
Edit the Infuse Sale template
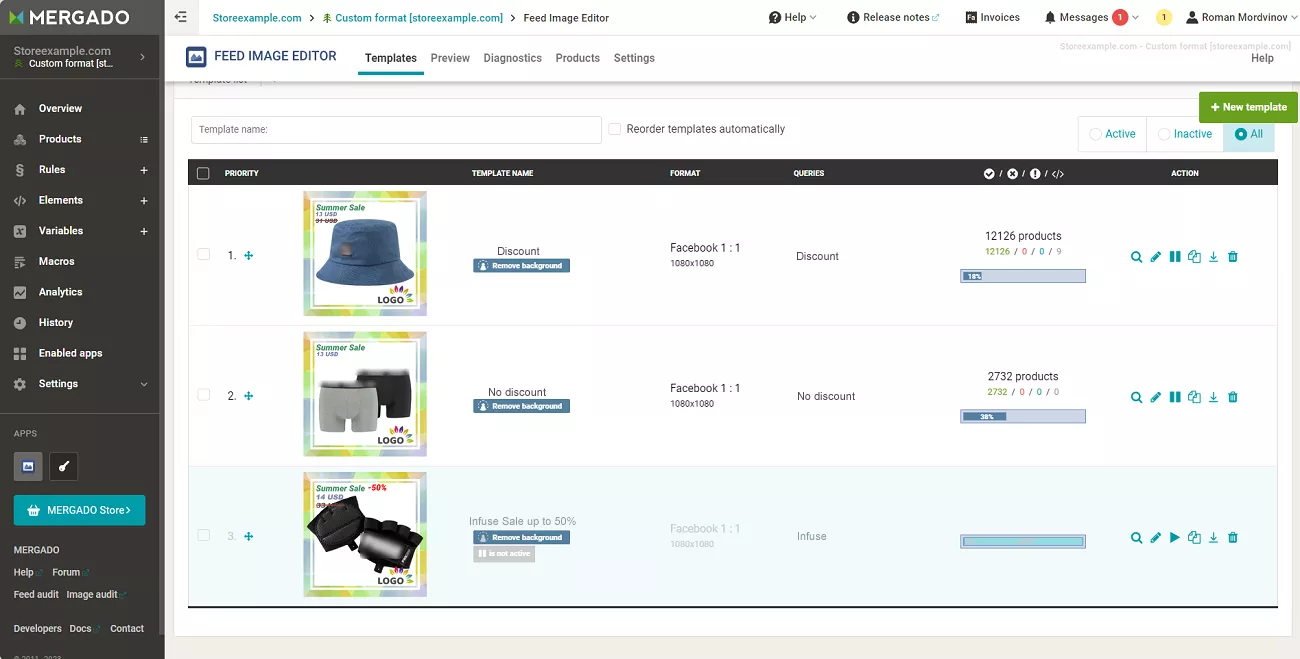(x=1155, y=538)
